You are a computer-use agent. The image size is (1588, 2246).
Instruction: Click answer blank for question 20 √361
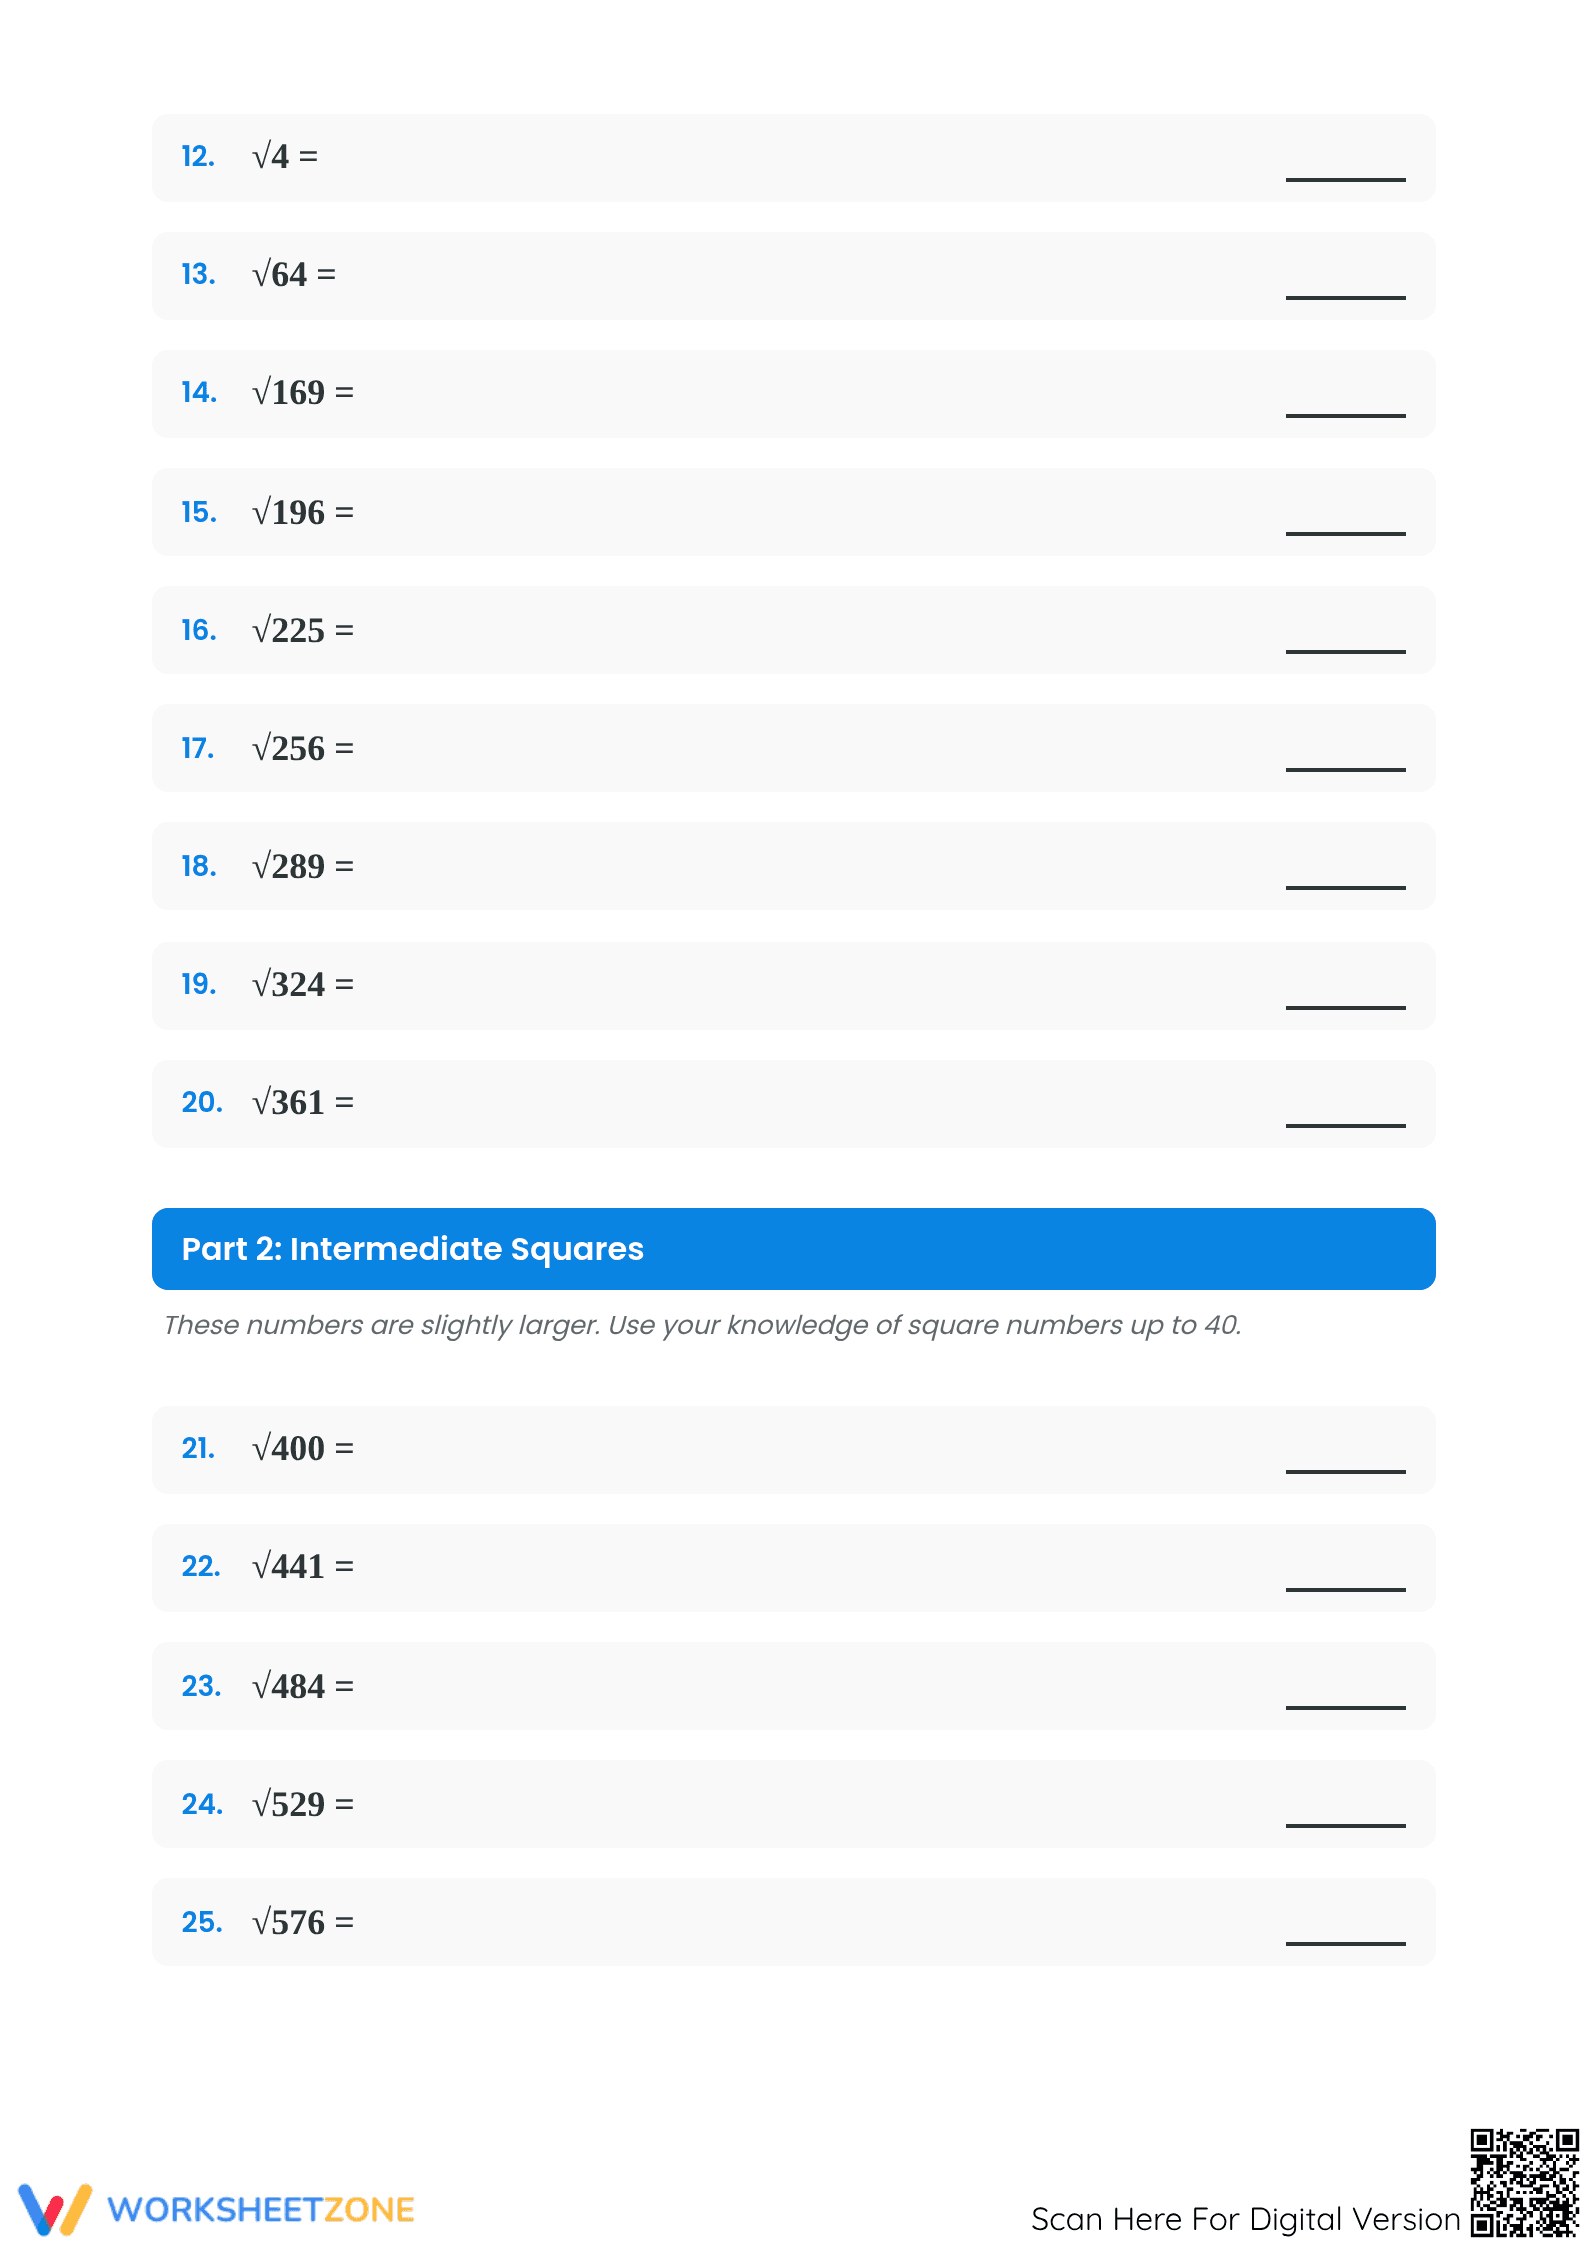click(x=1346, y=1125)
